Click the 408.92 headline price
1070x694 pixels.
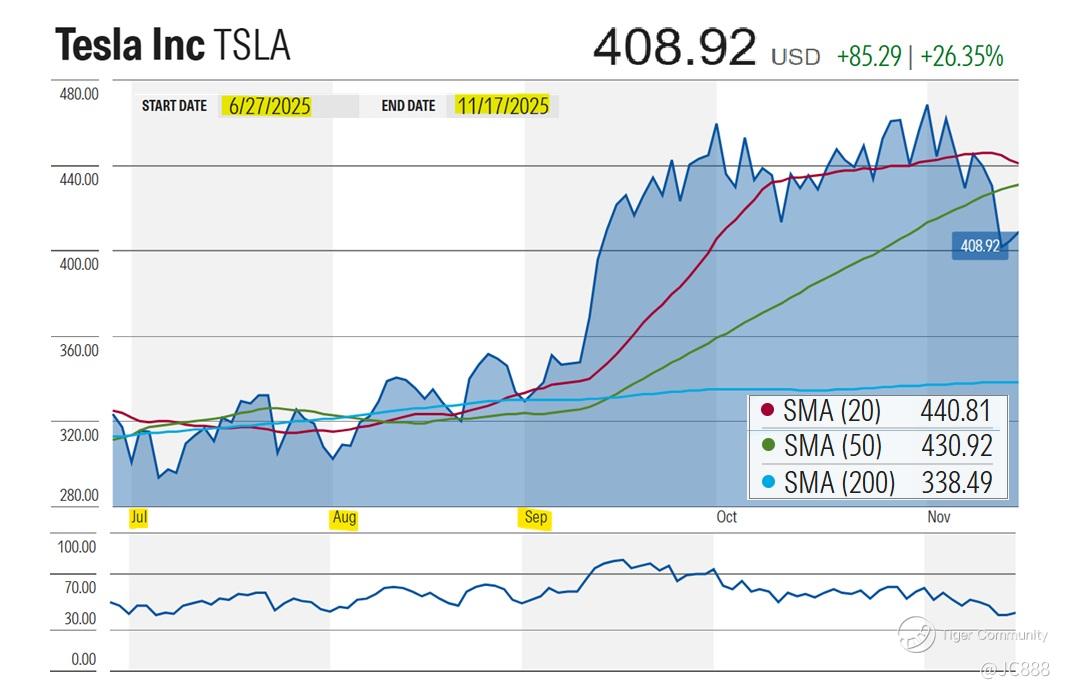click(x=675, y=47)
